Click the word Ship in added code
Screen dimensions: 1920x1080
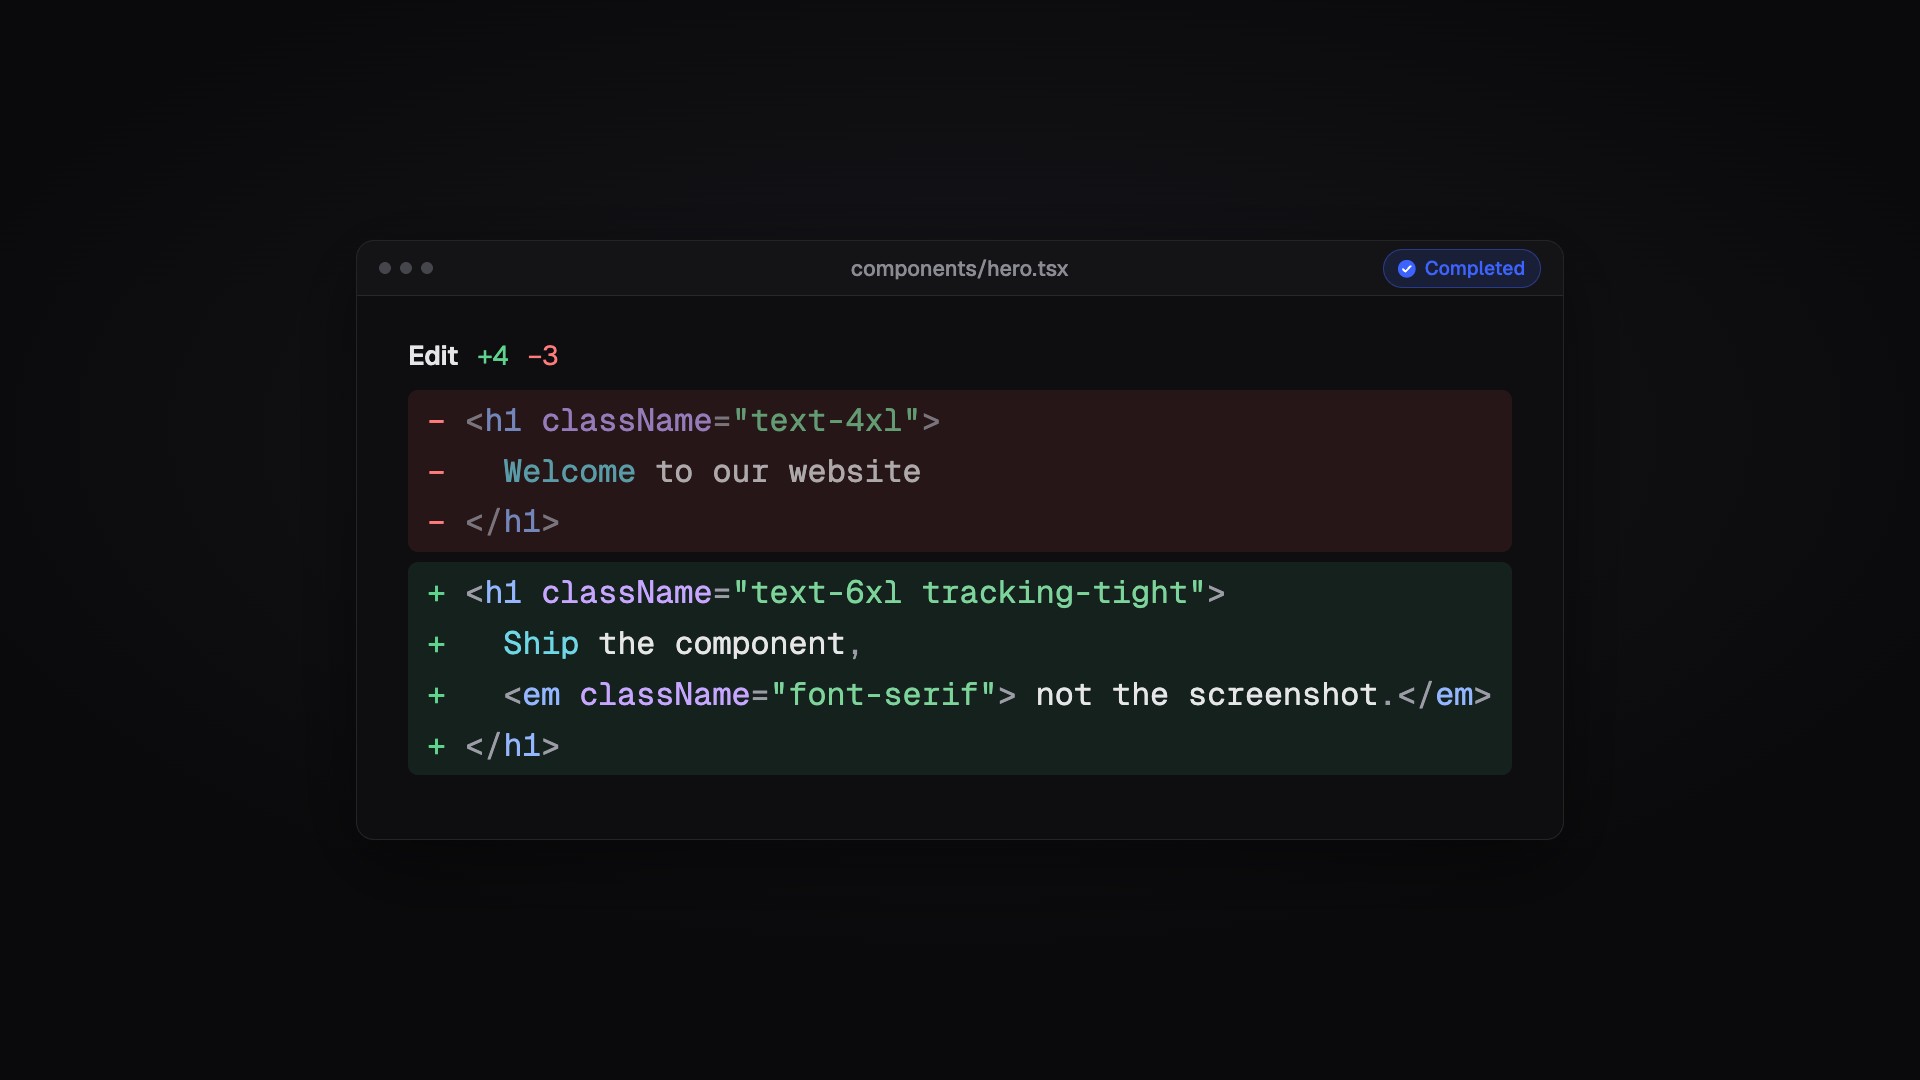pos(541,644)
